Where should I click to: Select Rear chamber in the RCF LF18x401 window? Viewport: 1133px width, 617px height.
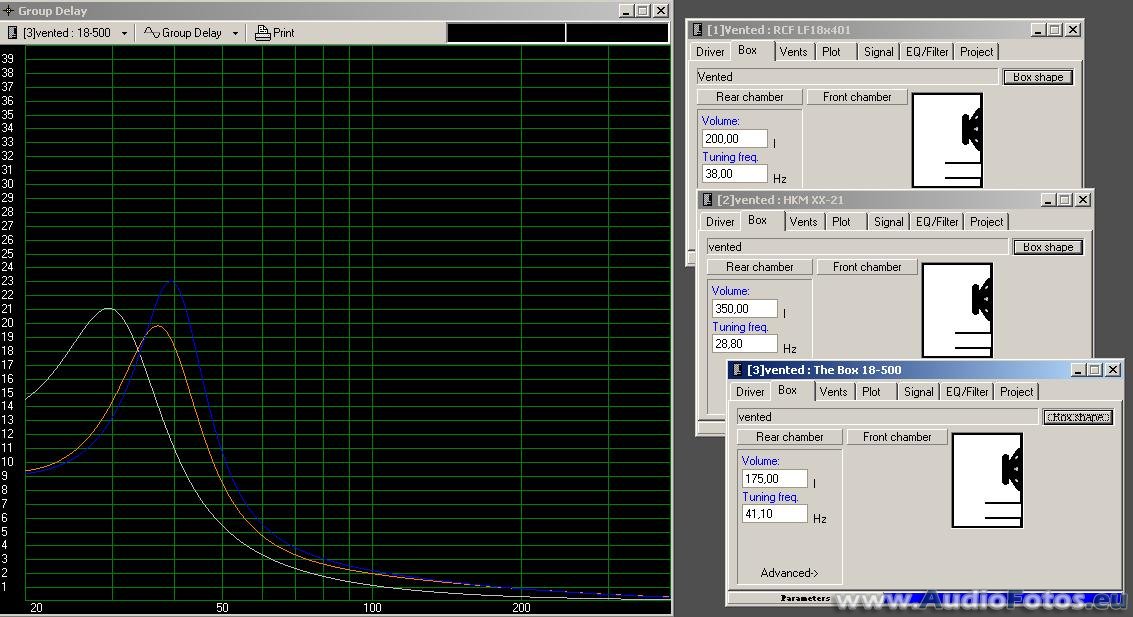coord(749,97)
